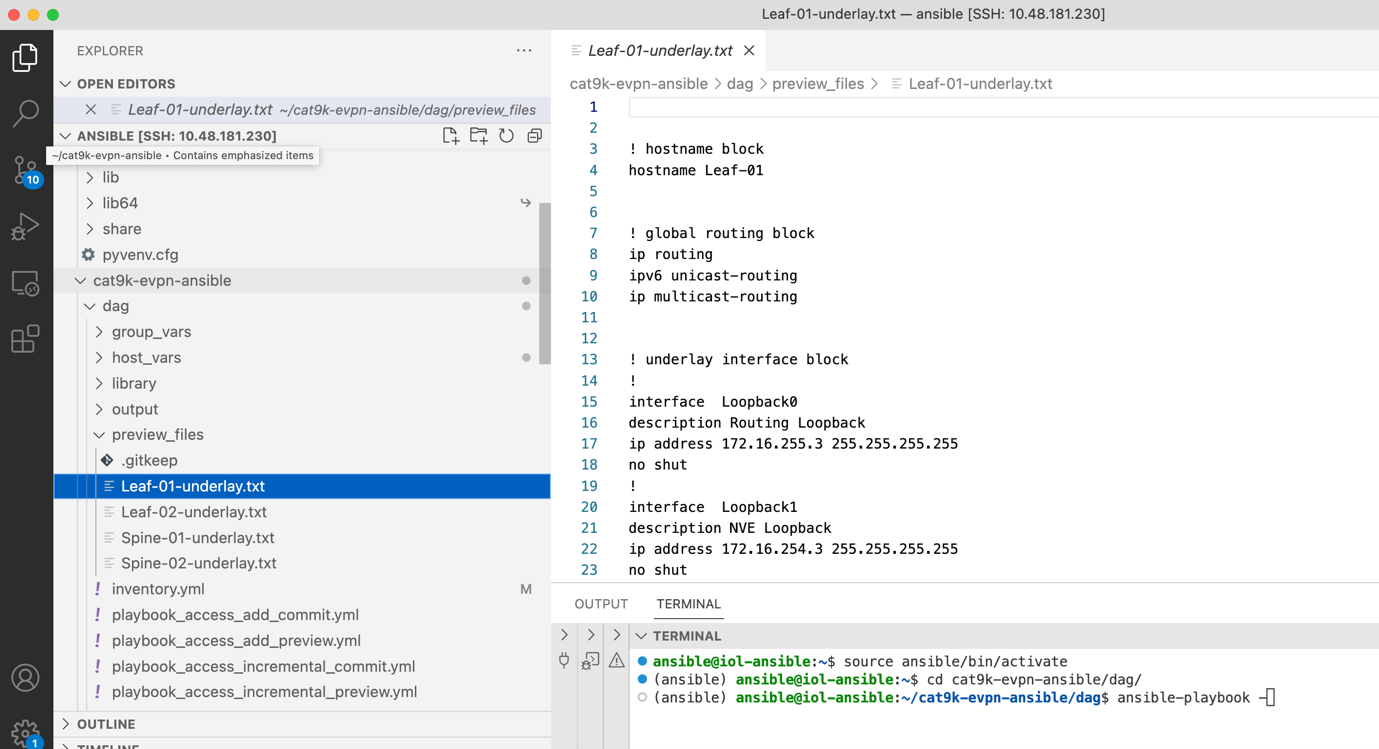The image size is (1379, 749).
Task: Click dag in the breadcrumb path
Action: pyautogui.click(x=740, y=84)
